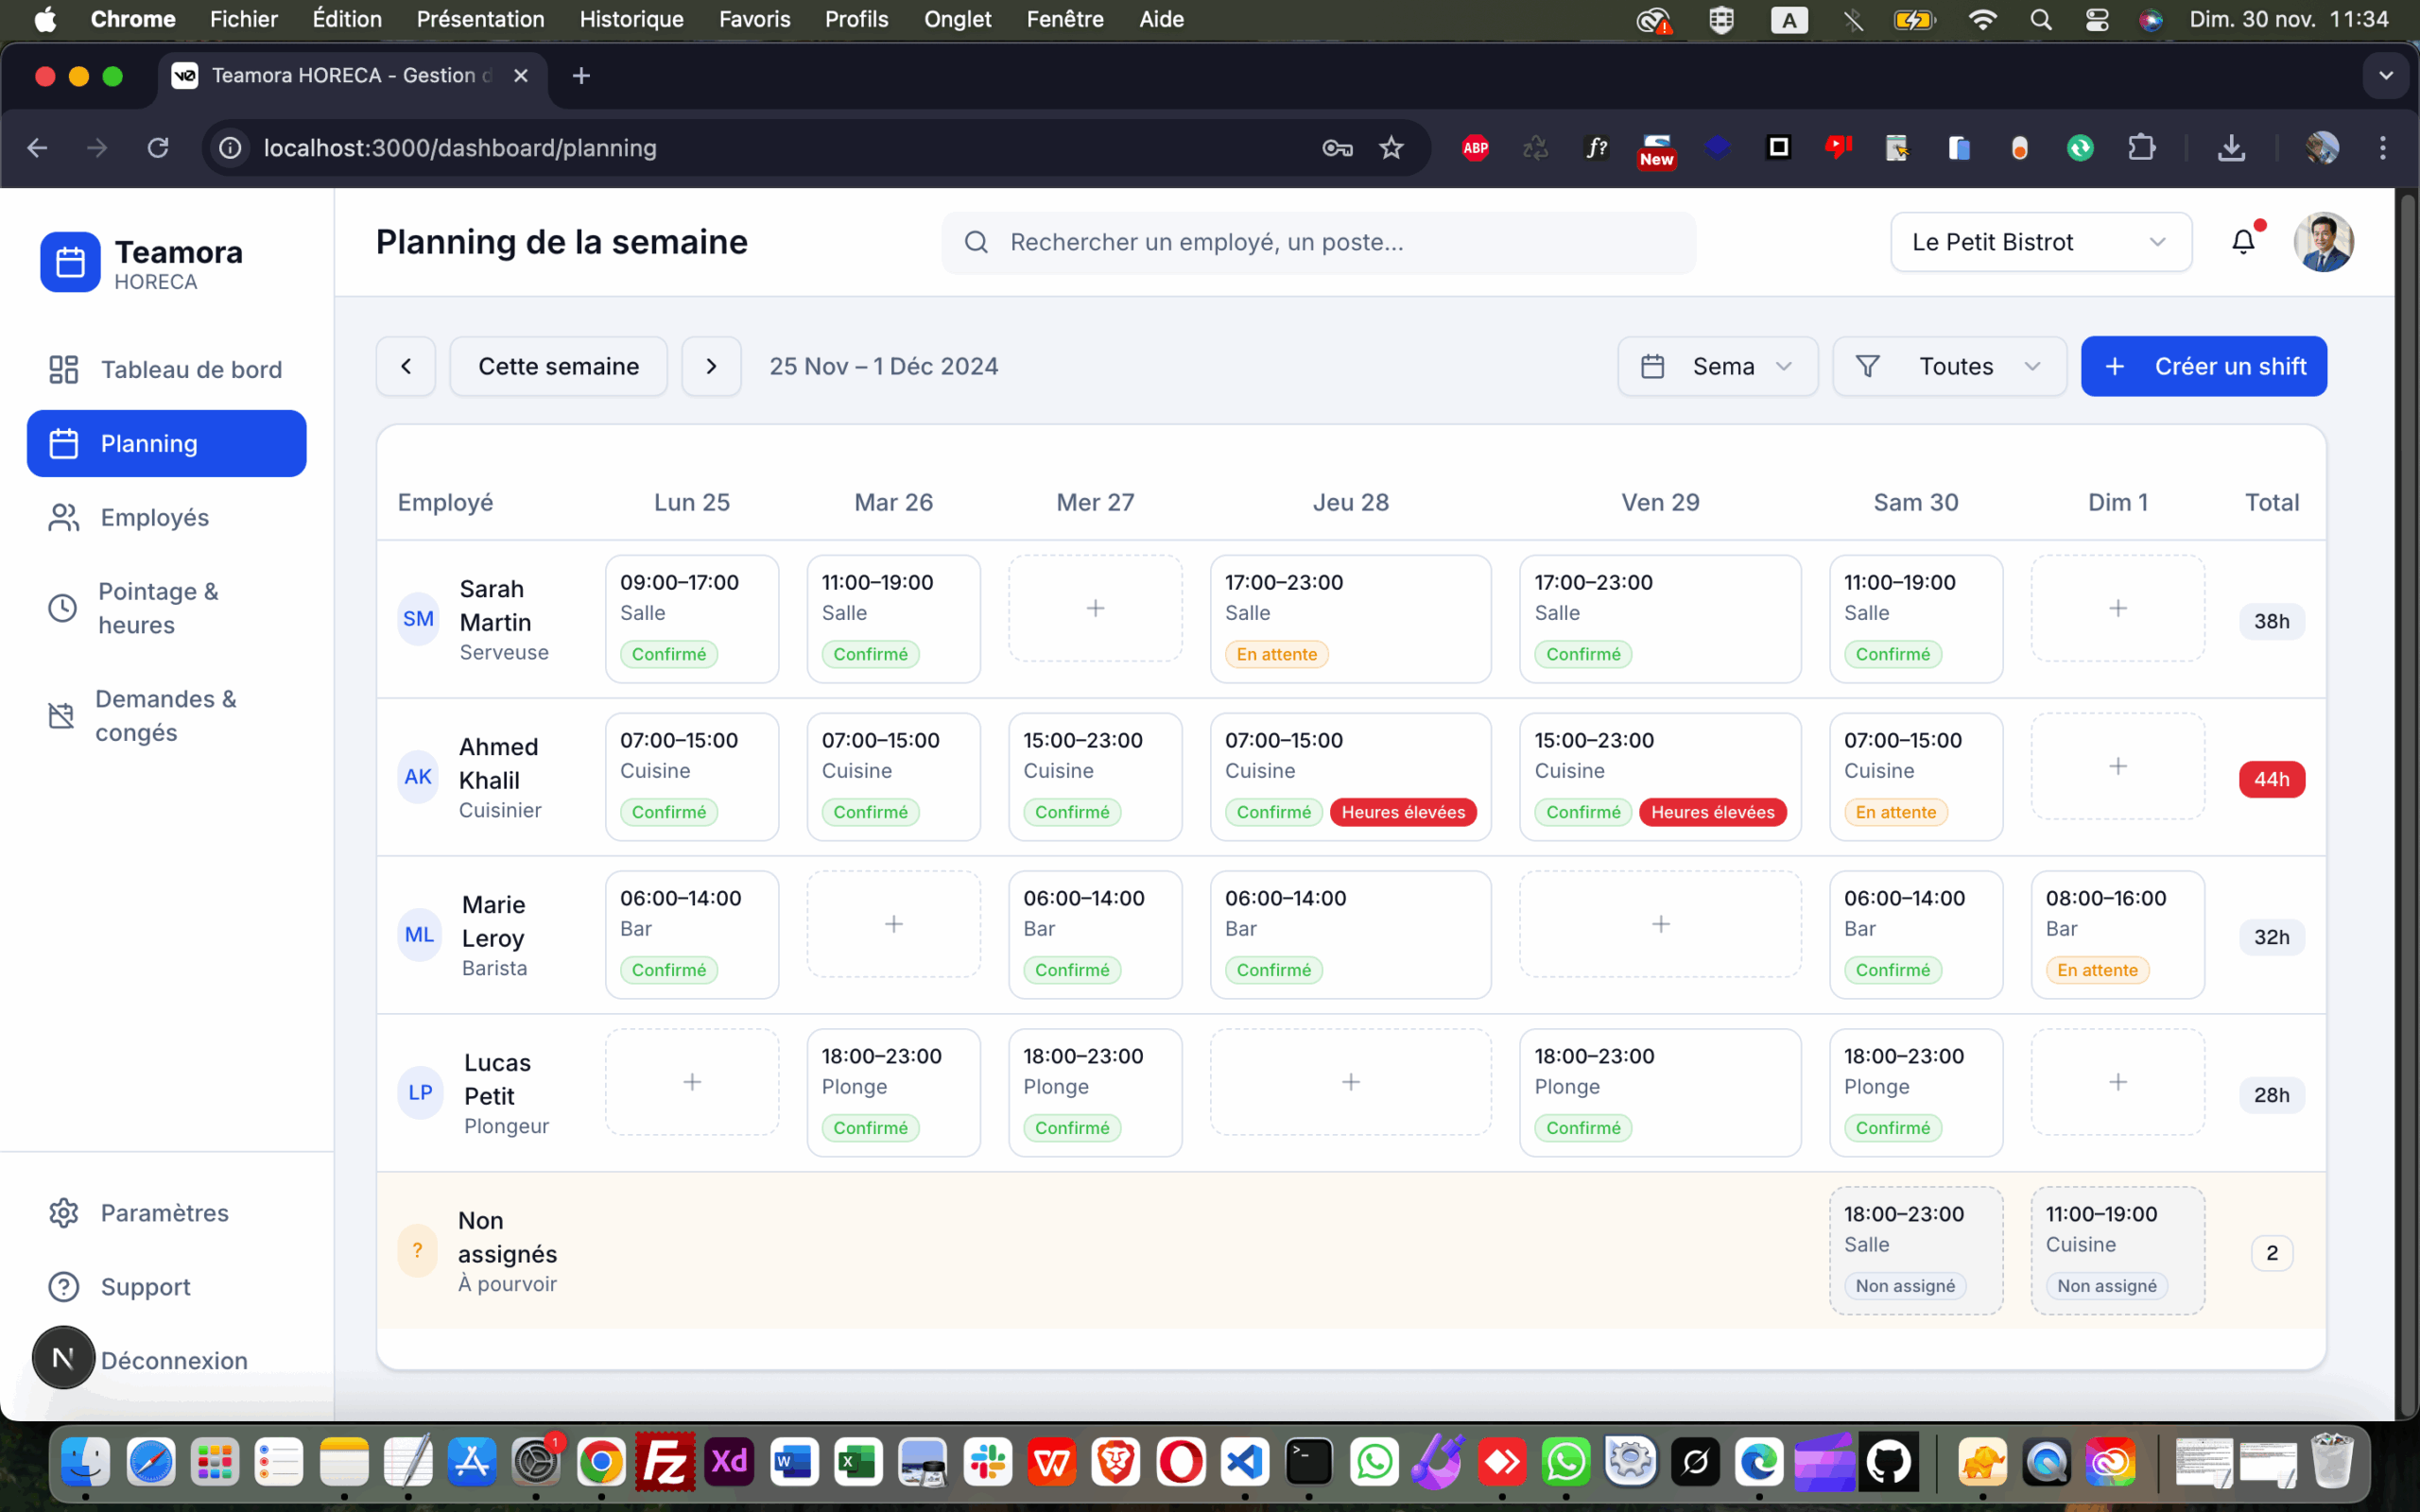The width and height of the screenshot is (2420, 1512).
Task: Add shift for Sarah Martin on Mer 27
Action: point(1095,608)
